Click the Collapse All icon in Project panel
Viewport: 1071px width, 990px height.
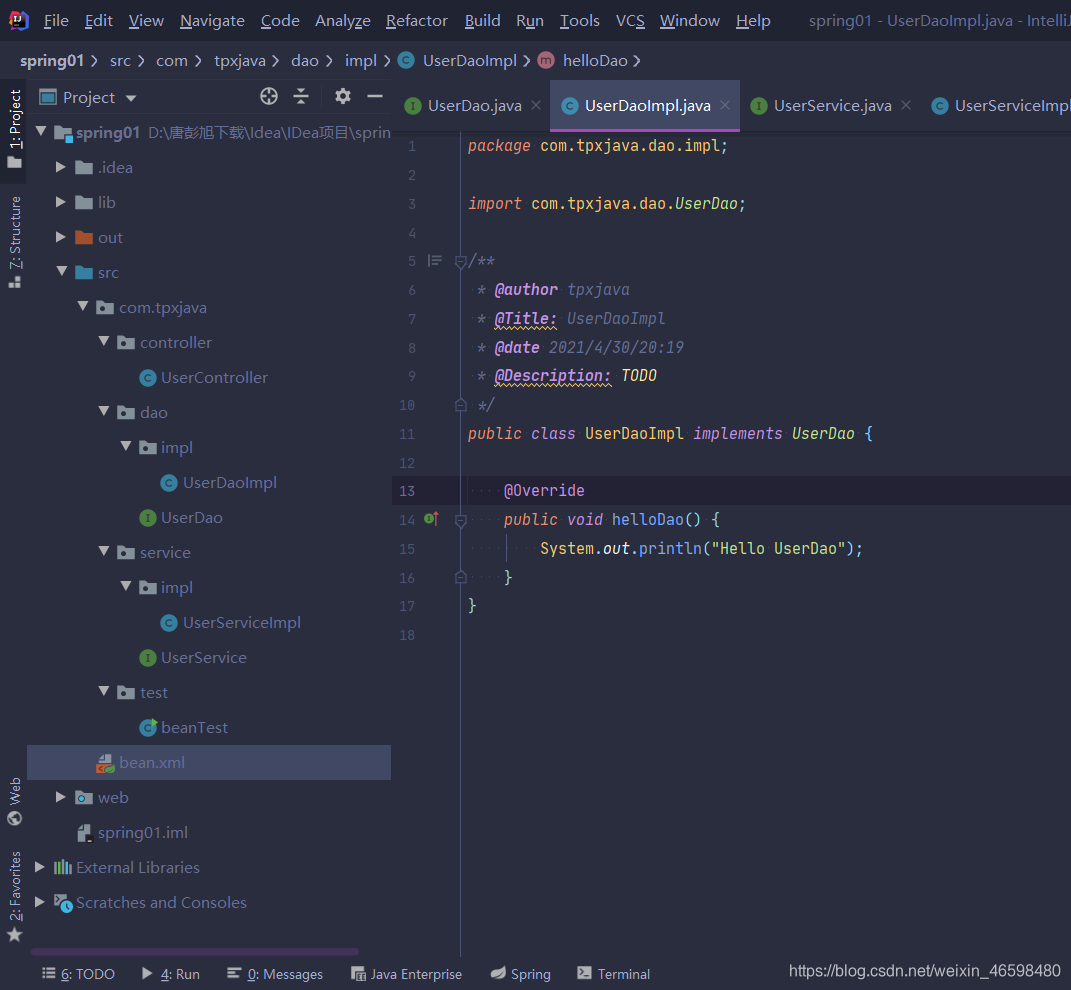pyautogui.click(x=301, y=96)
